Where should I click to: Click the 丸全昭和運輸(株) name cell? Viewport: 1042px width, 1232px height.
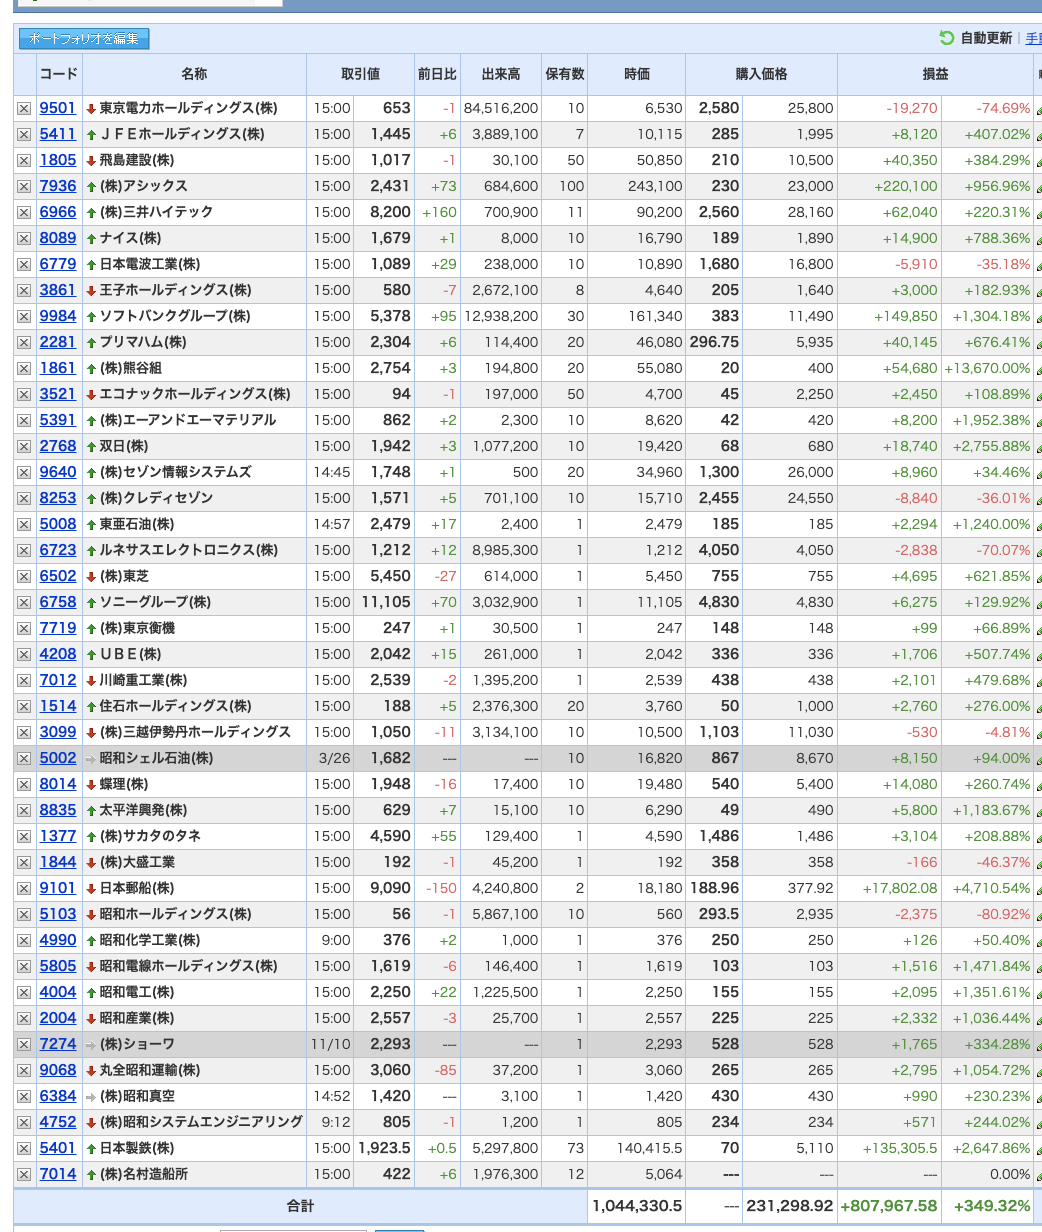coord(194,1070)
